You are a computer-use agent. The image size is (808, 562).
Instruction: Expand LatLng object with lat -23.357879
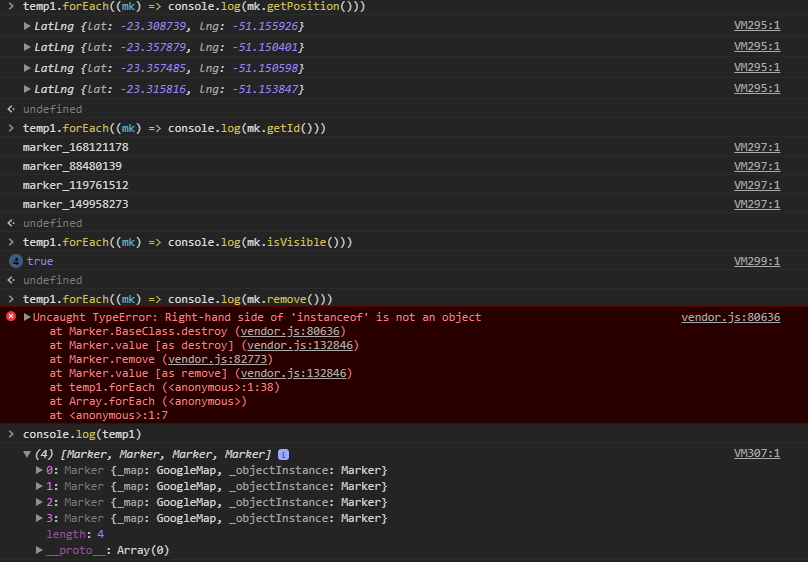tap(27, 47)
